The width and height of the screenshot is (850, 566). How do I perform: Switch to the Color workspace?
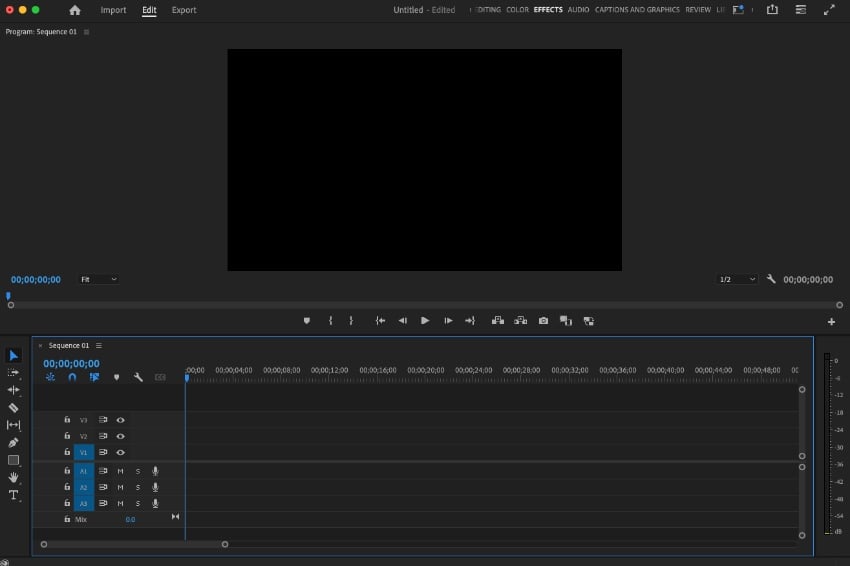click(x=517, y=10)
